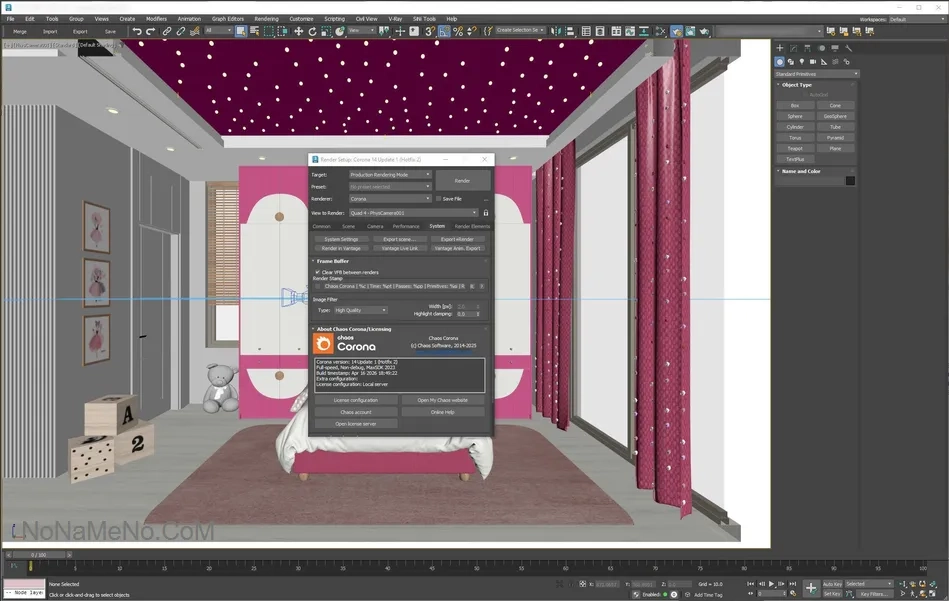Select the Move tool in toolbar
The height and width of the screenshot is (601, 949).
298,31
